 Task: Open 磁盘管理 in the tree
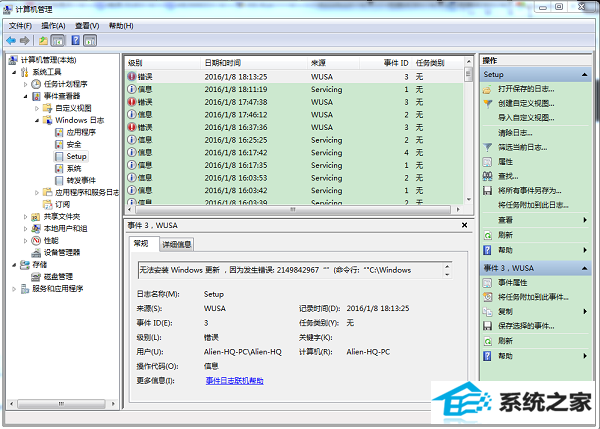click(x=52, y=276)
